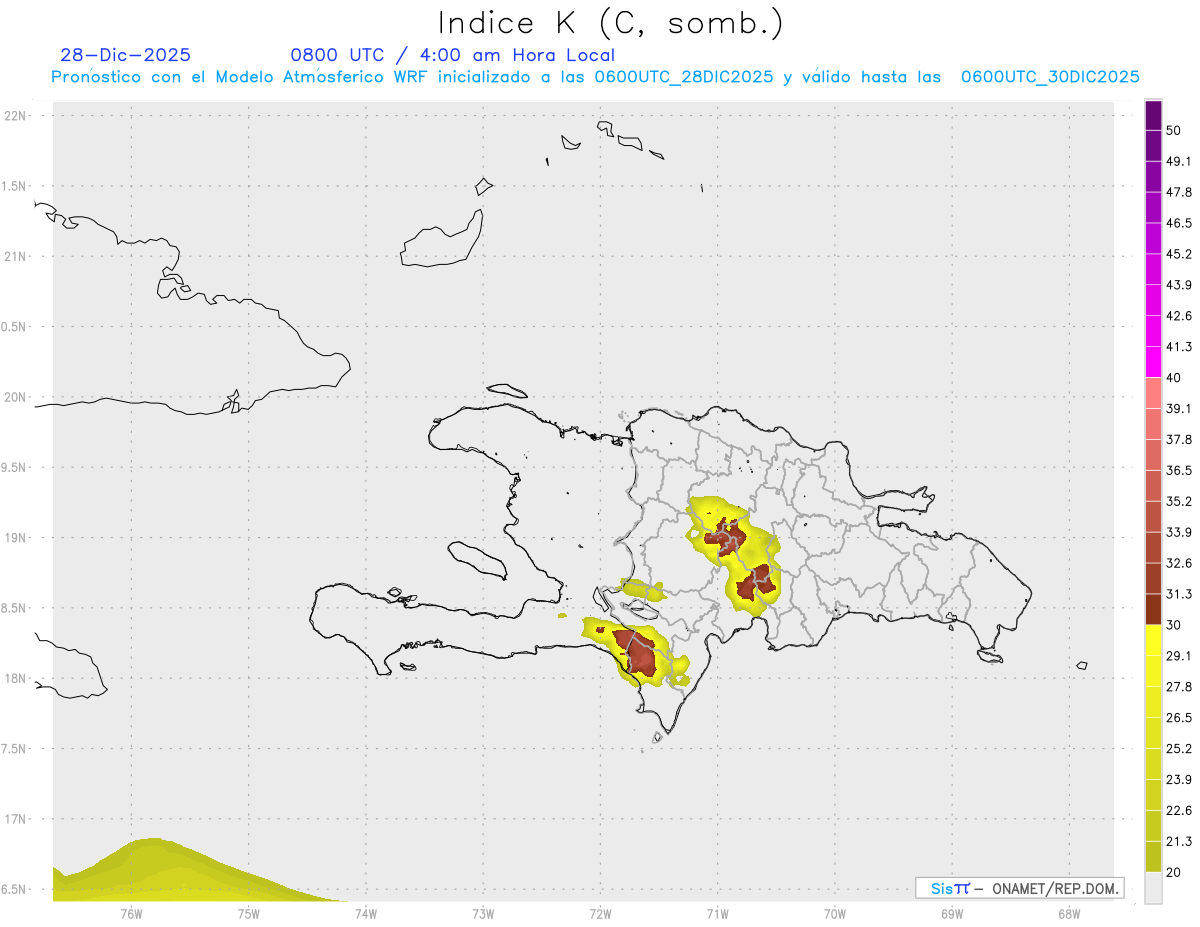Click the dark purple legend swatch above 50
Image resolution: width=1200 pixels, height=927 pixels.
pos(1153,115)
